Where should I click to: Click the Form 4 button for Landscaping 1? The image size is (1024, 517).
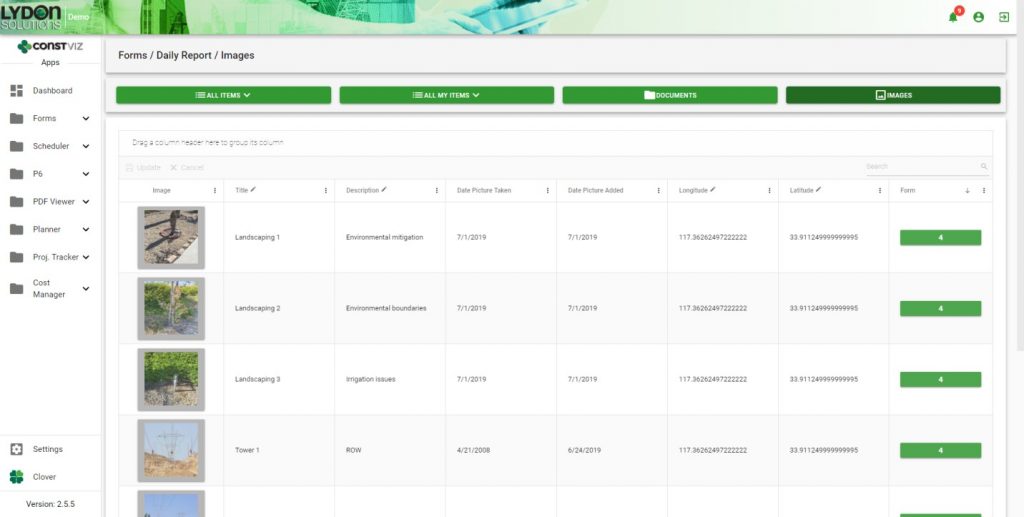(x=940, y=237)
